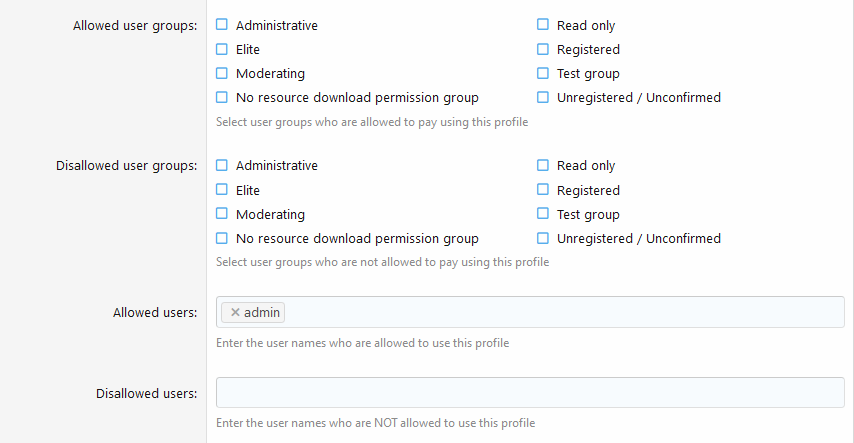This screenshot has width=854, height=443.
Task: Enable Test group under Allowed user groups
Action: tap(543, 73)
